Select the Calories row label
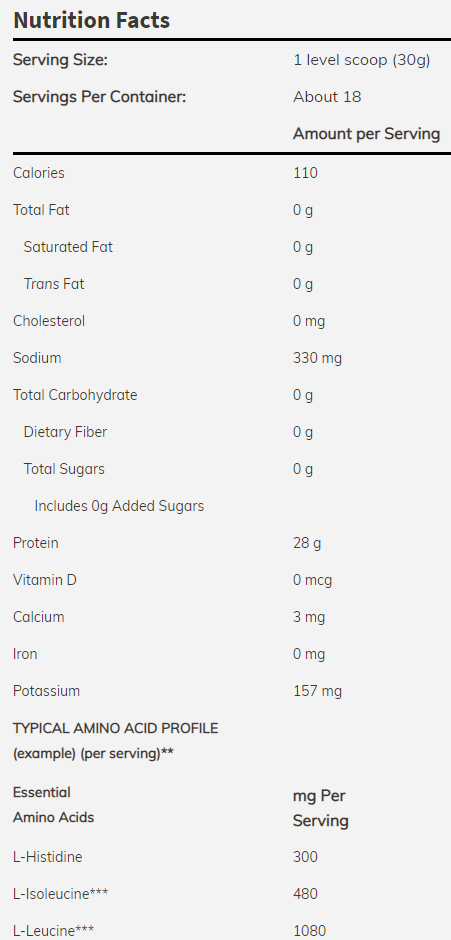Viewport: 451px width, 940px height. (x=39, y=173)
